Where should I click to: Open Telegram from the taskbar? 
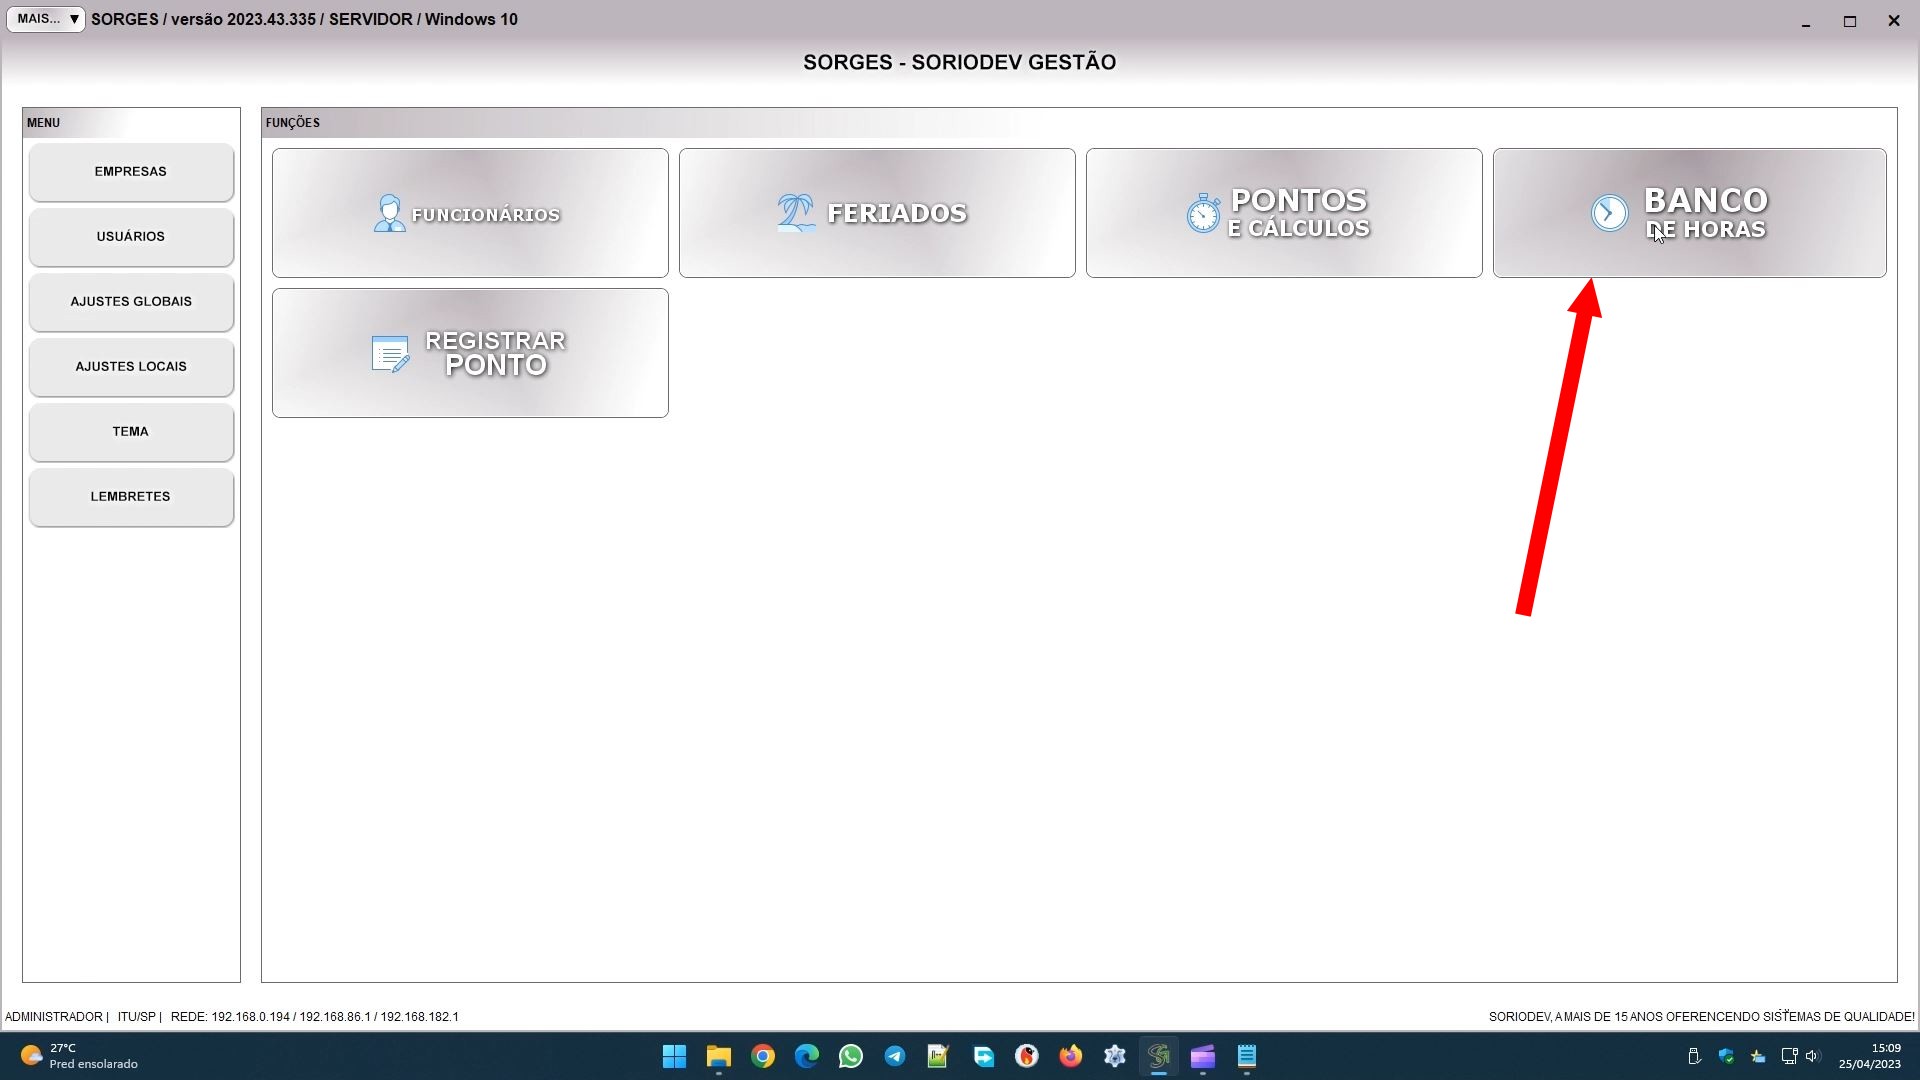(x=895, y=1056)
